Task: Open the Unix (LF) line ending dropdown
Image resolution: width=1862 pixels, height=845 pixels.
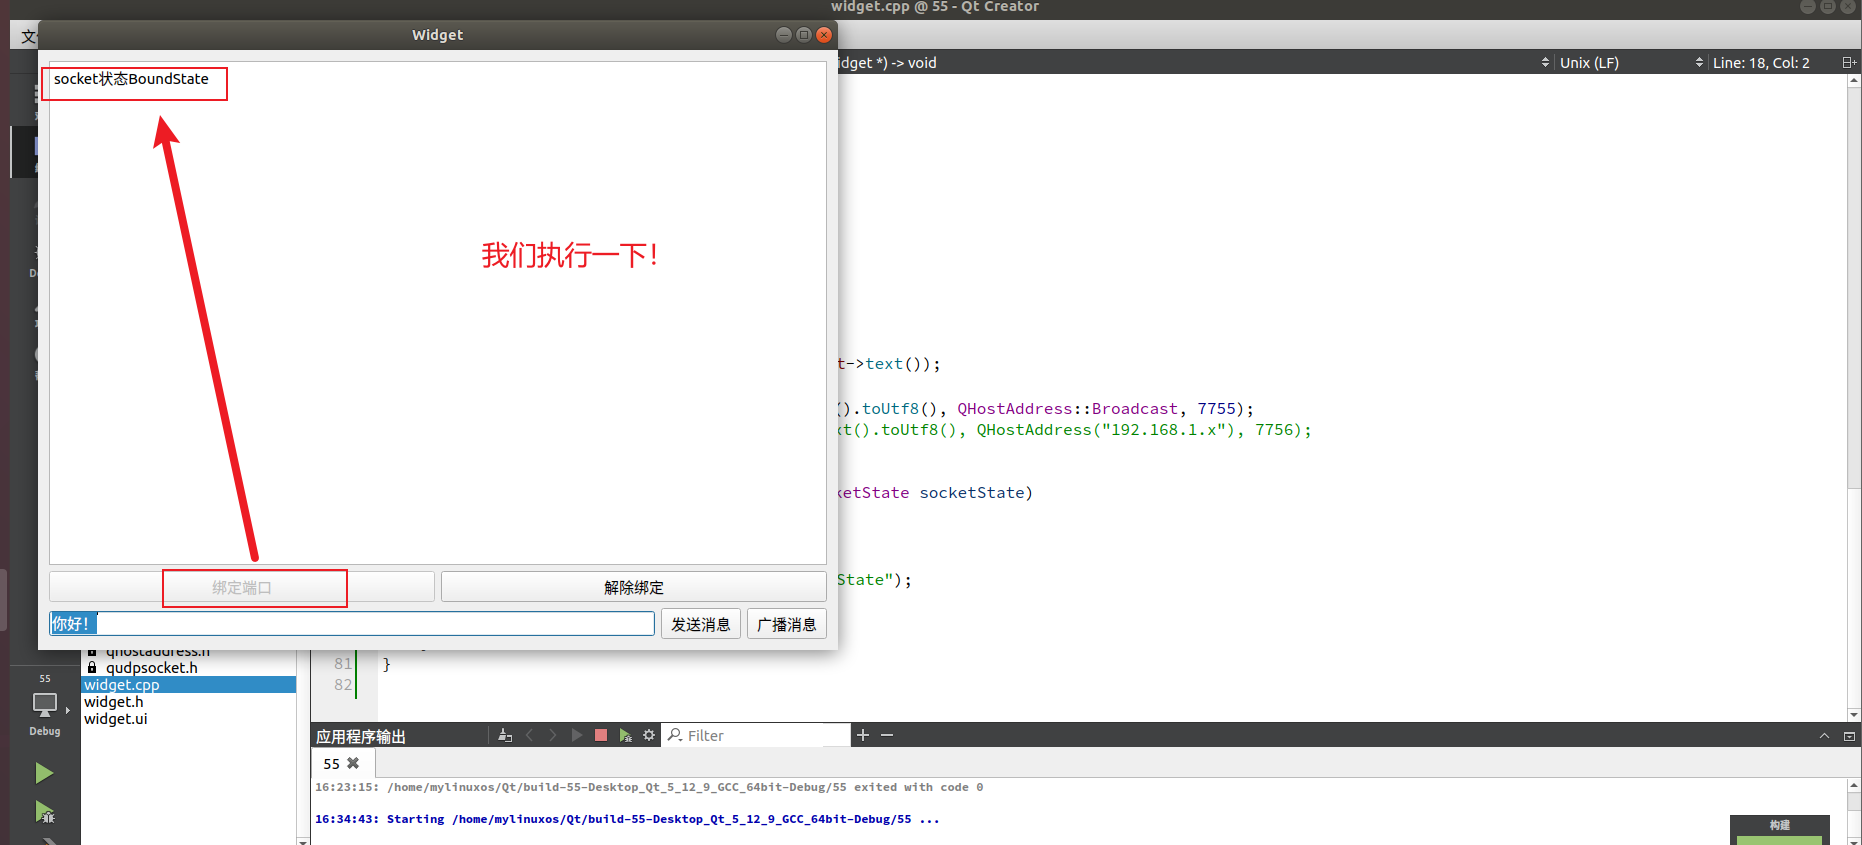Action: point(1631,62)
